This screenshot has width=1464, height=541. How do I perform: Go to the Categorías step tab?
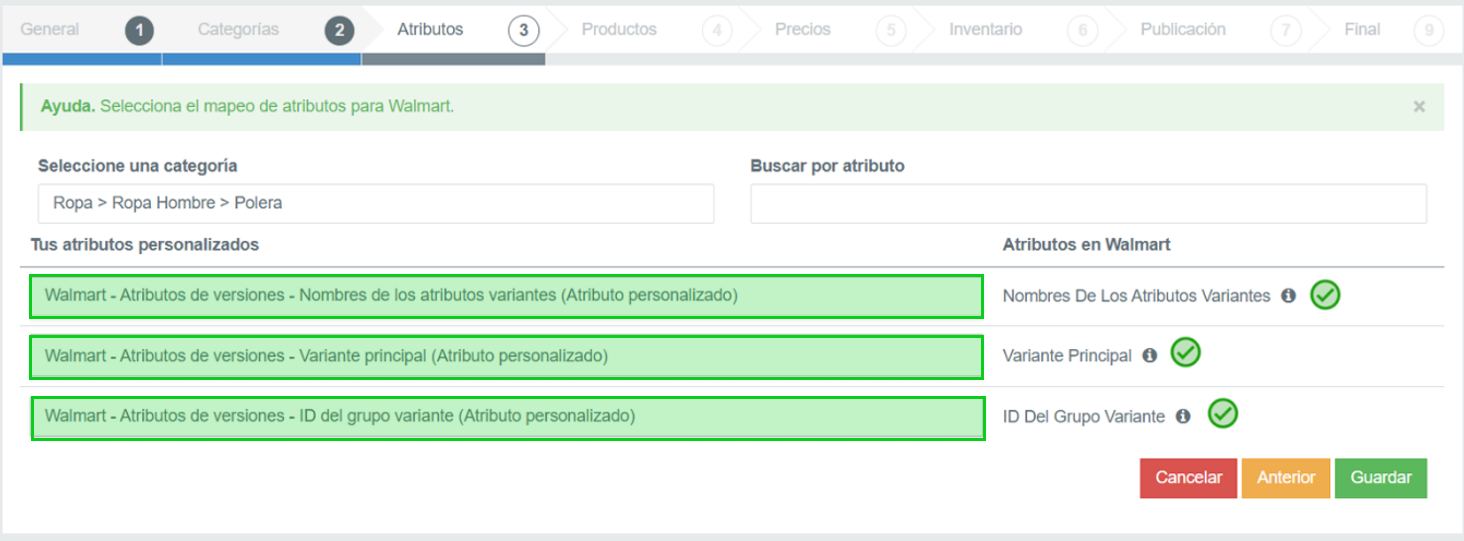[x=238, y=30]
